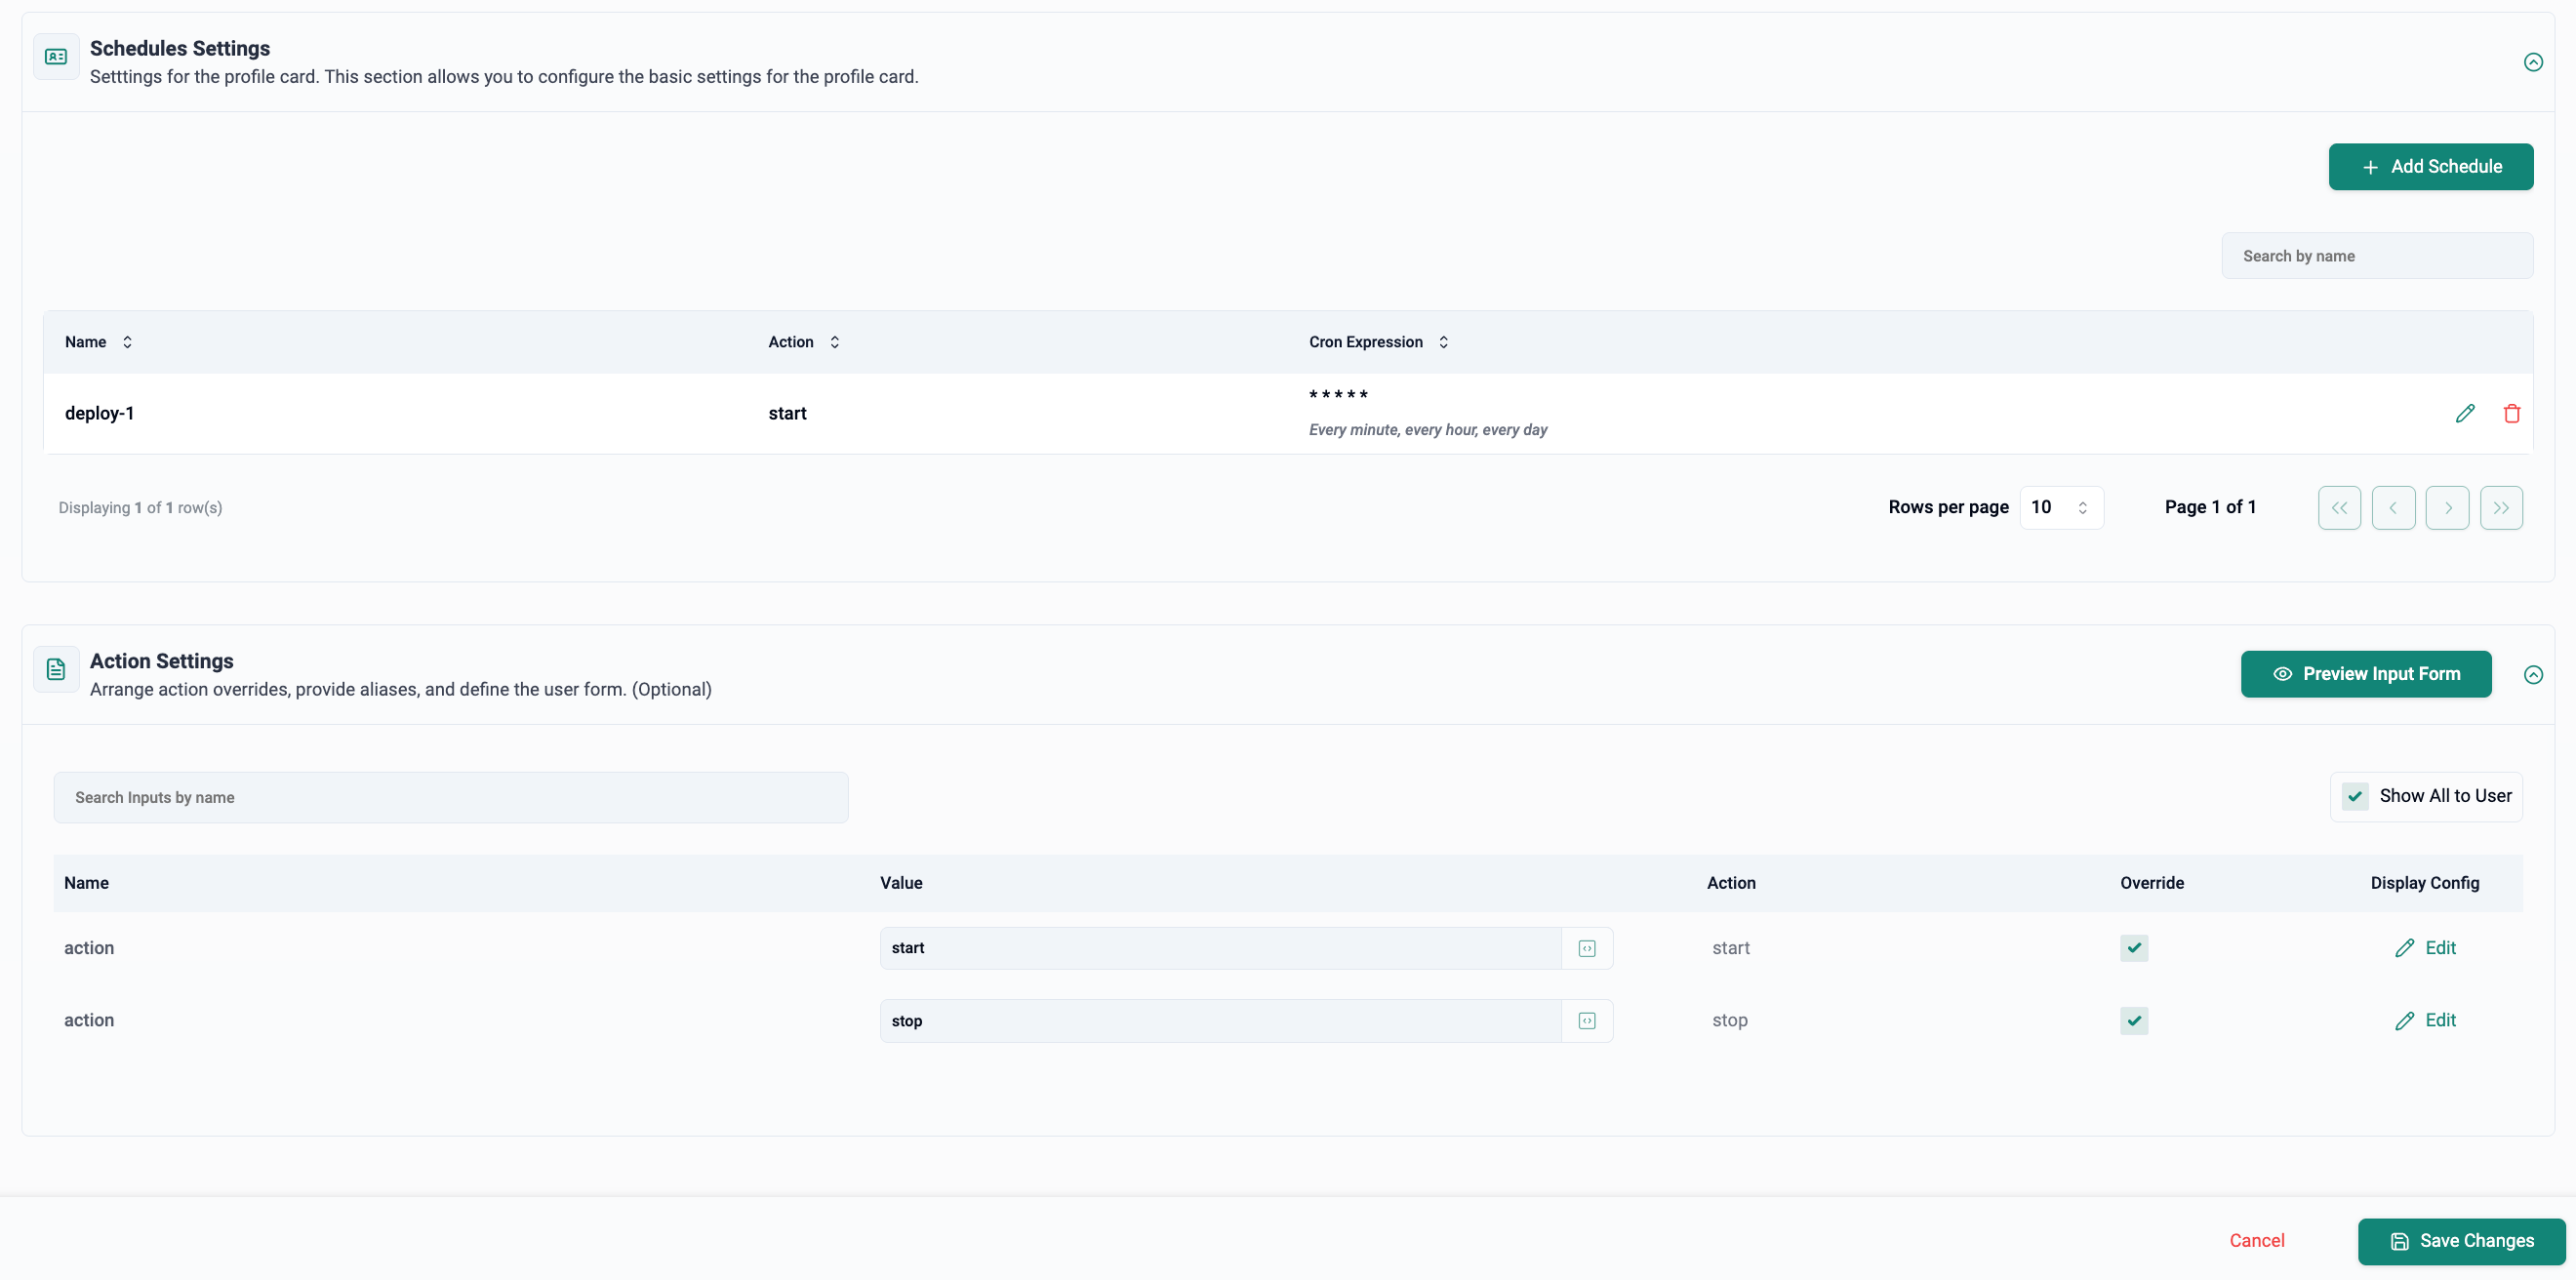
Task: Open Preview Input Form
Action: tap(2365, 674)
